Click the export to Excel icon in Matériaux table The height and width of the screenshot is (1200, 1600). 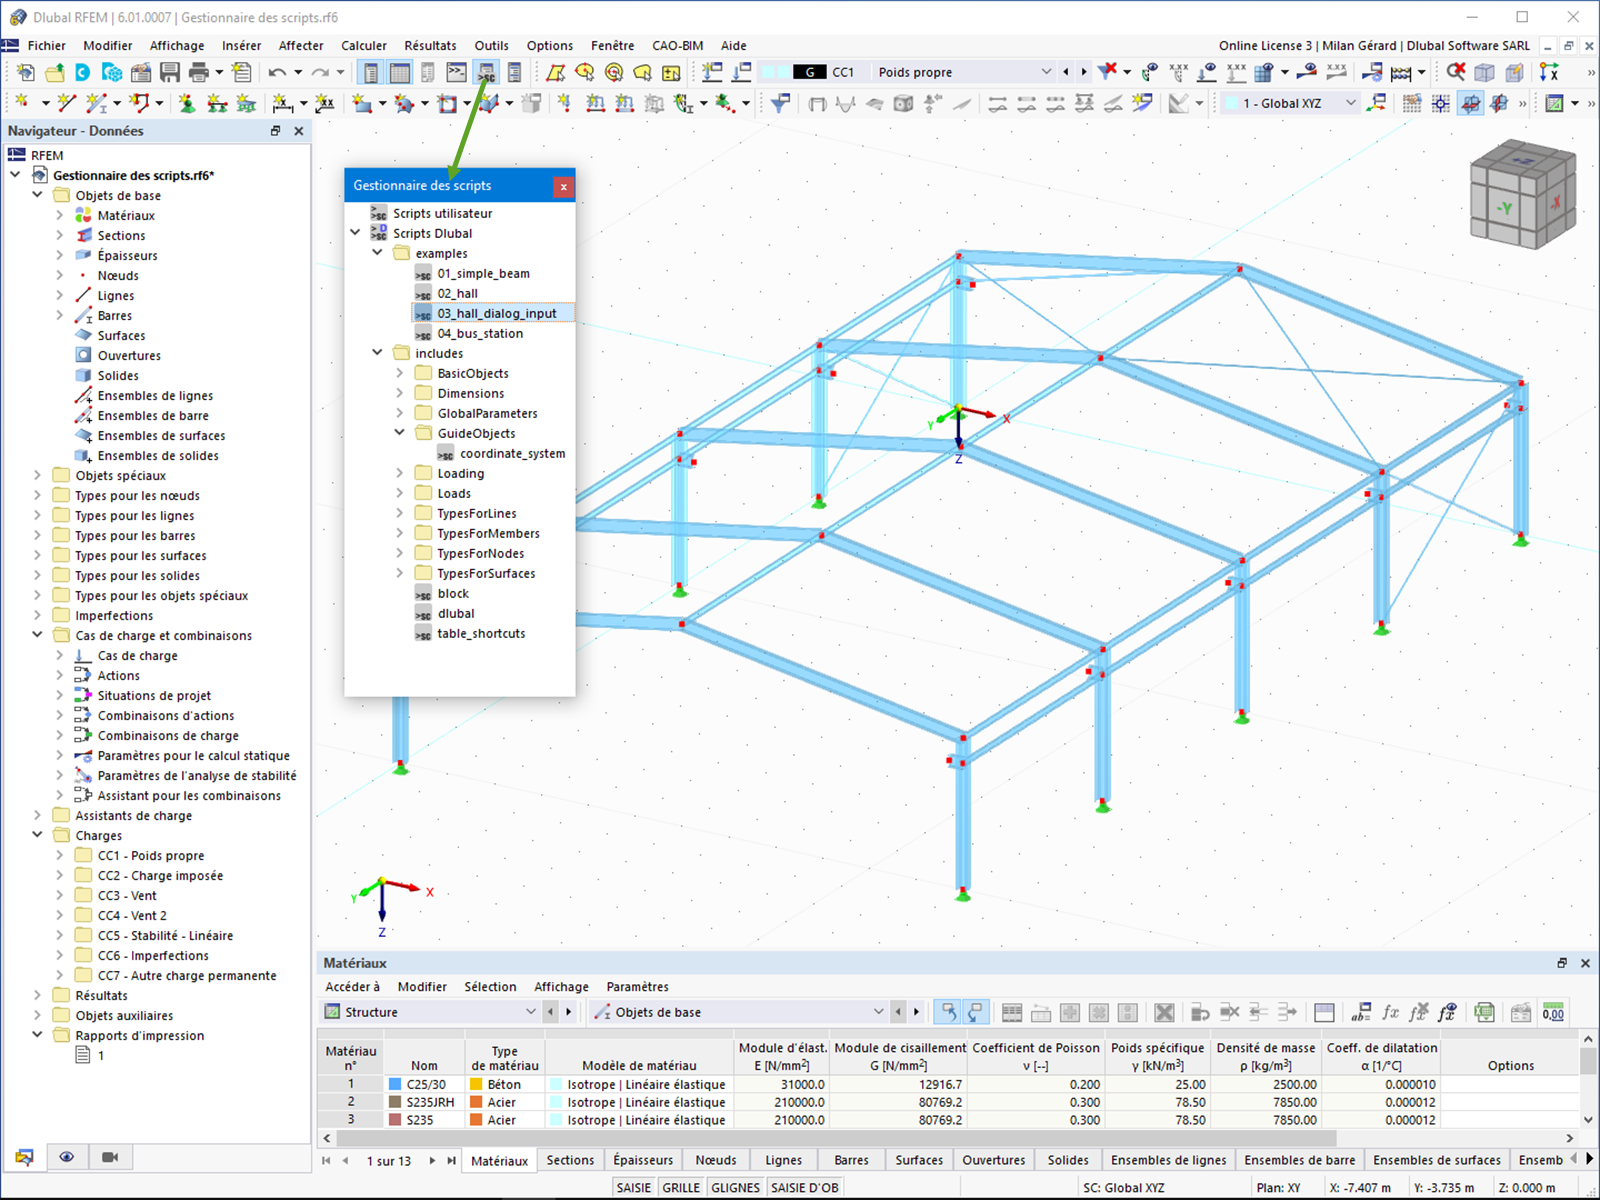[x=1484, y=1012]
